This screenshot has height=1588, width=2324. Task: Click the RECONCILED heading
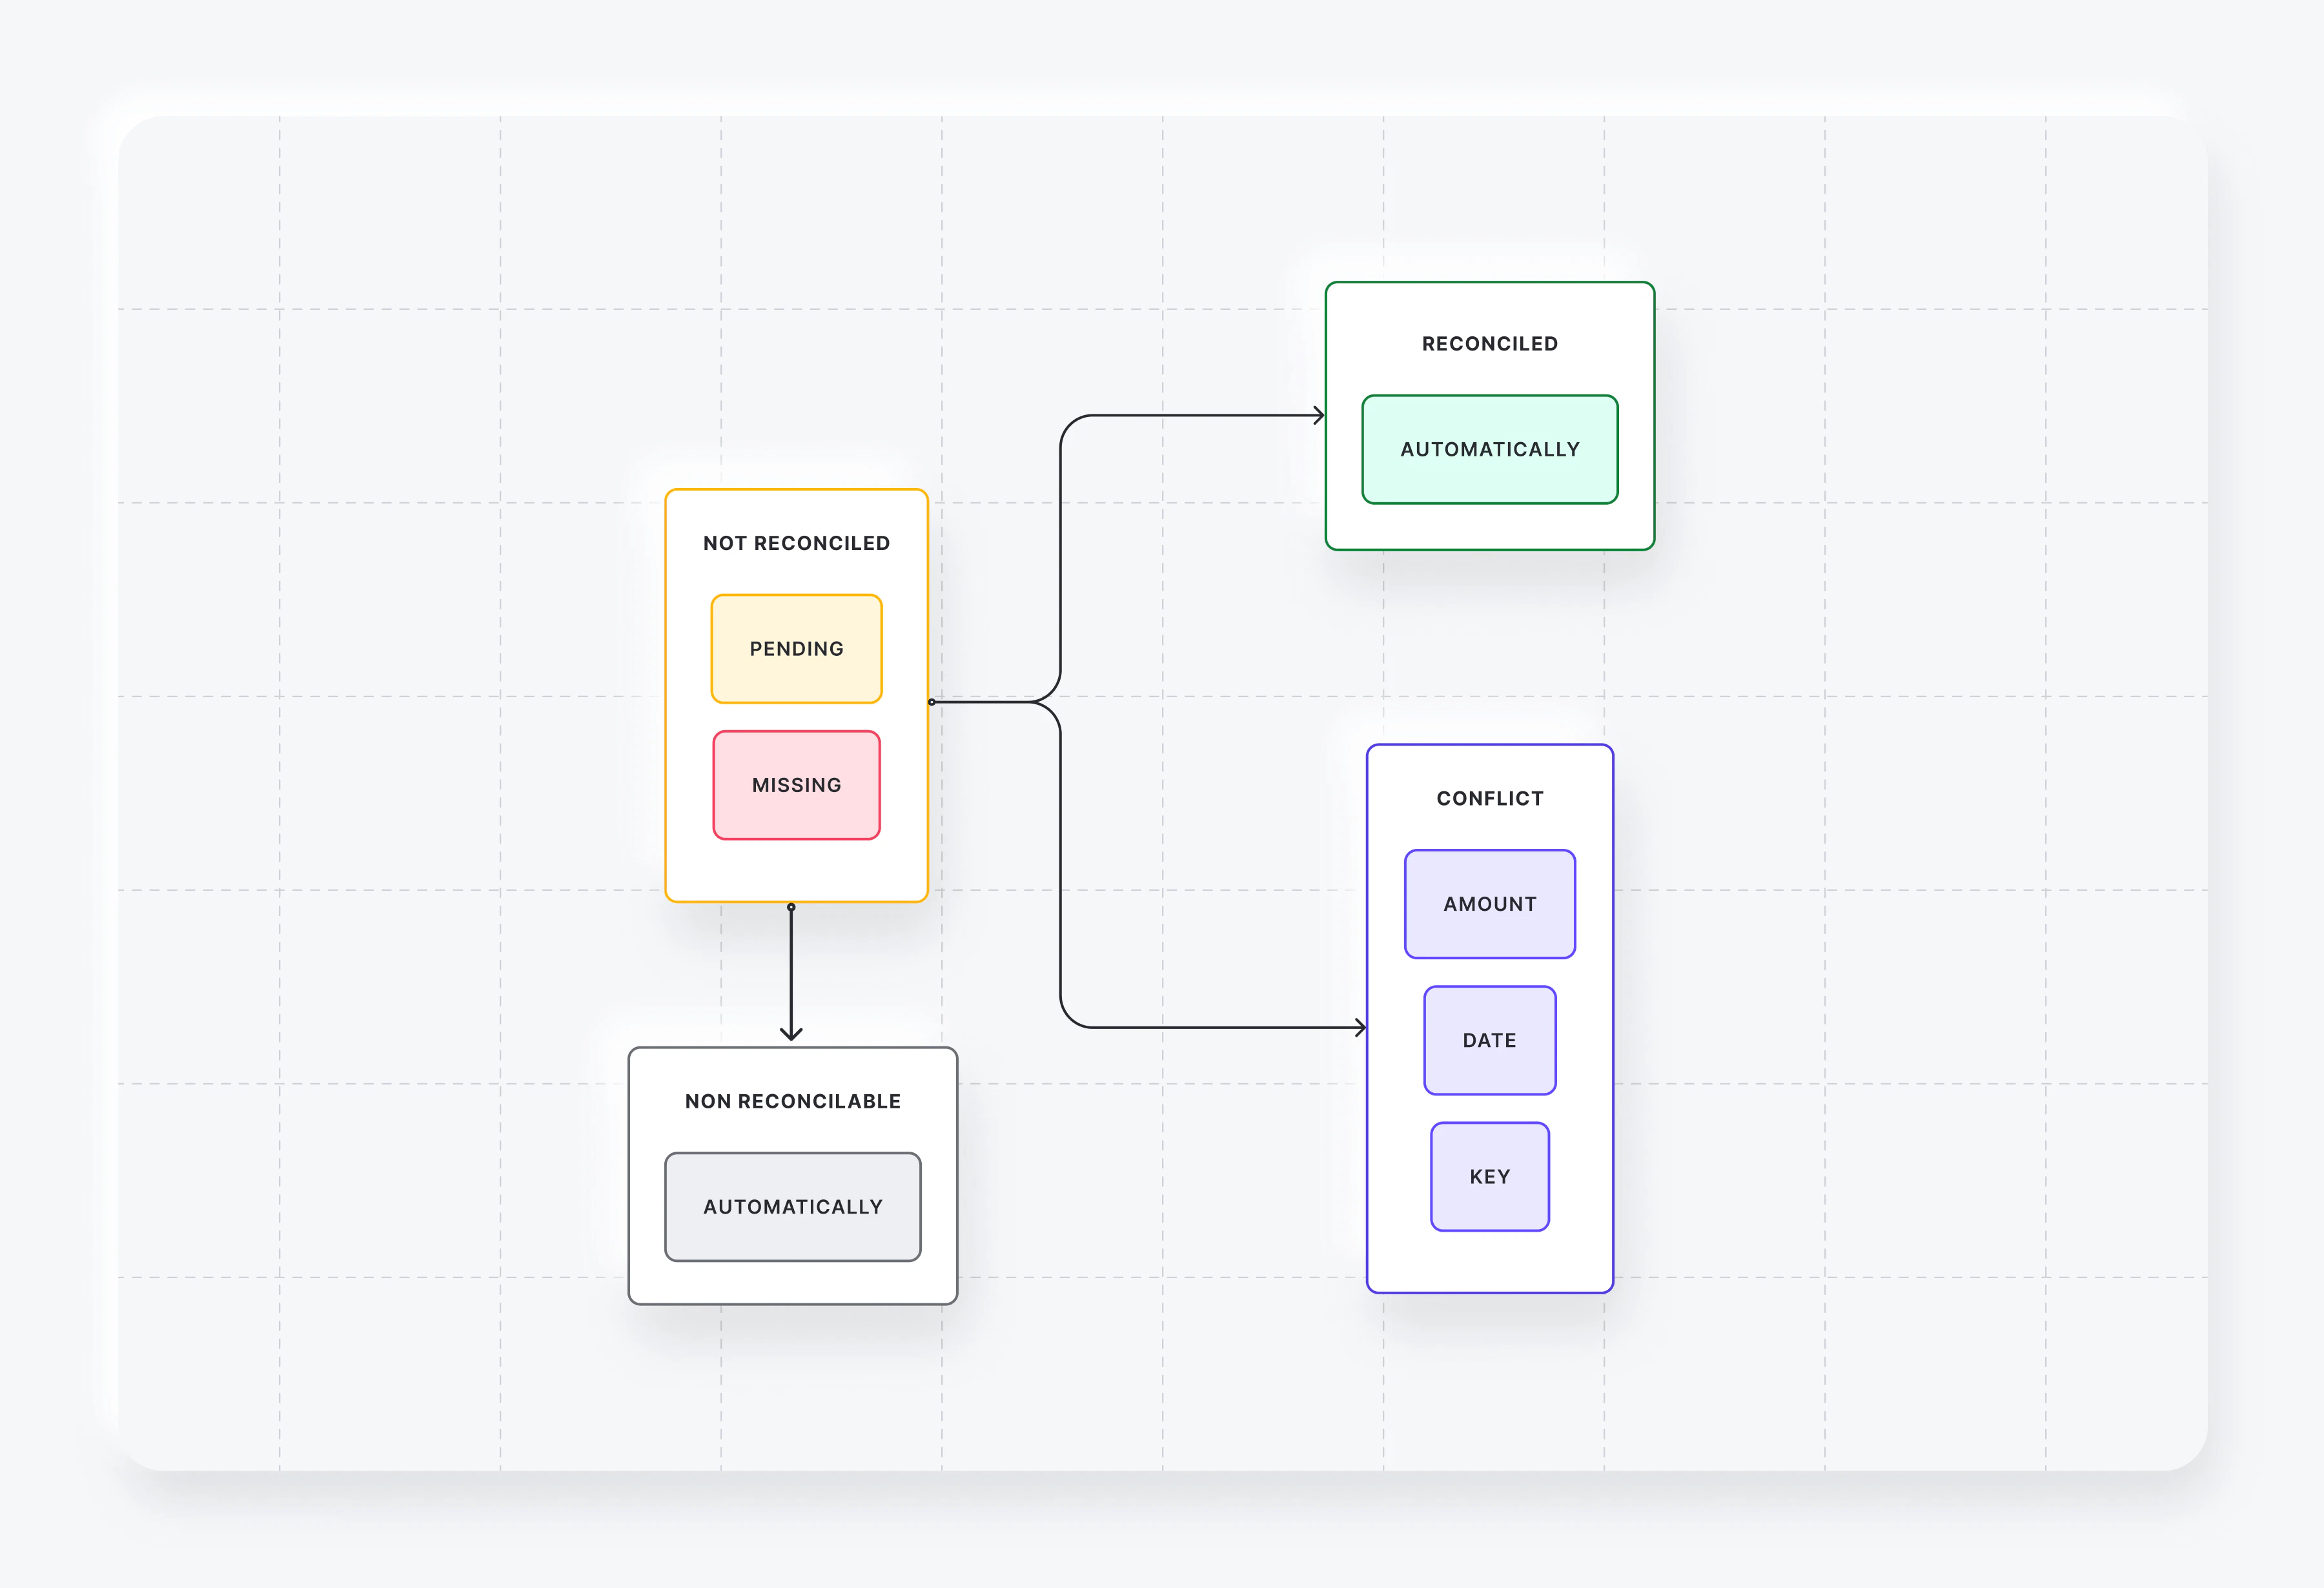(x=1489, y=344)
